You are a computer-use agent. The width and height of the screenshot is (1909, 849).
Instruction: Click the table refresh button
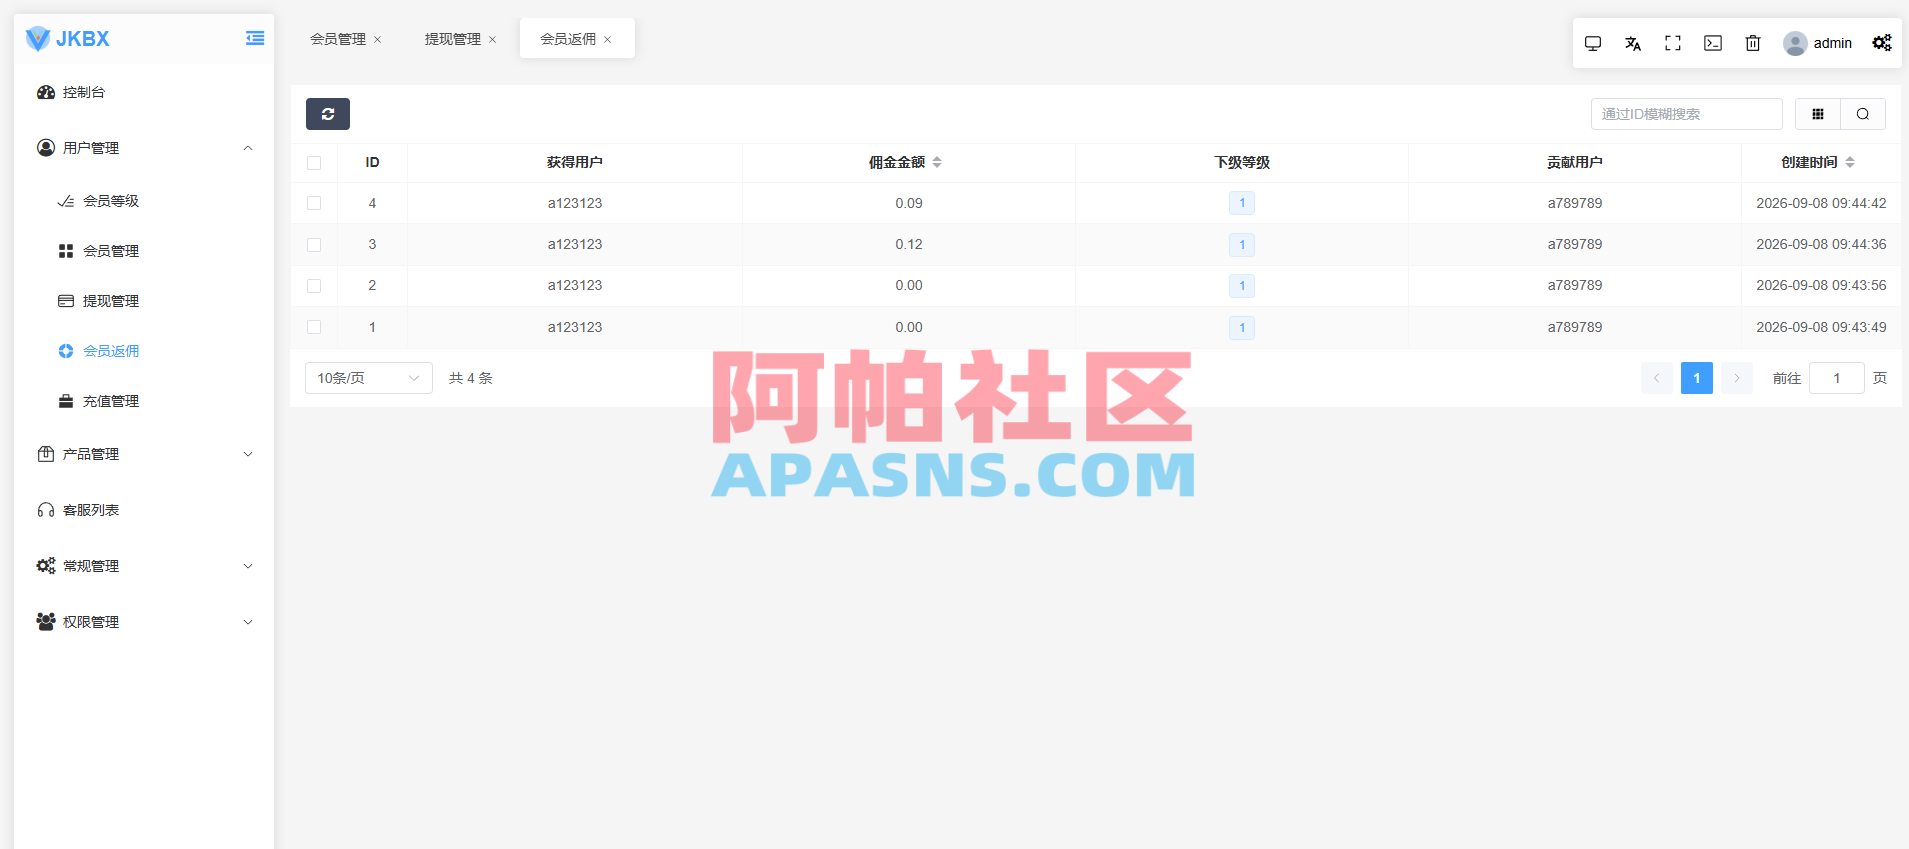coord(328,114)
